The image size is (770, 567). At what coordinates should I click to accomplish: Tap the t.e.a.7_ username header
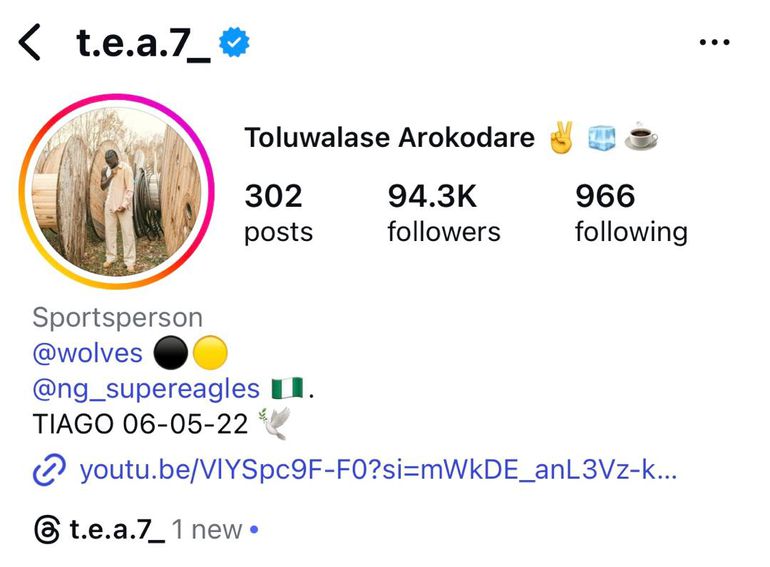coord(143,43)
